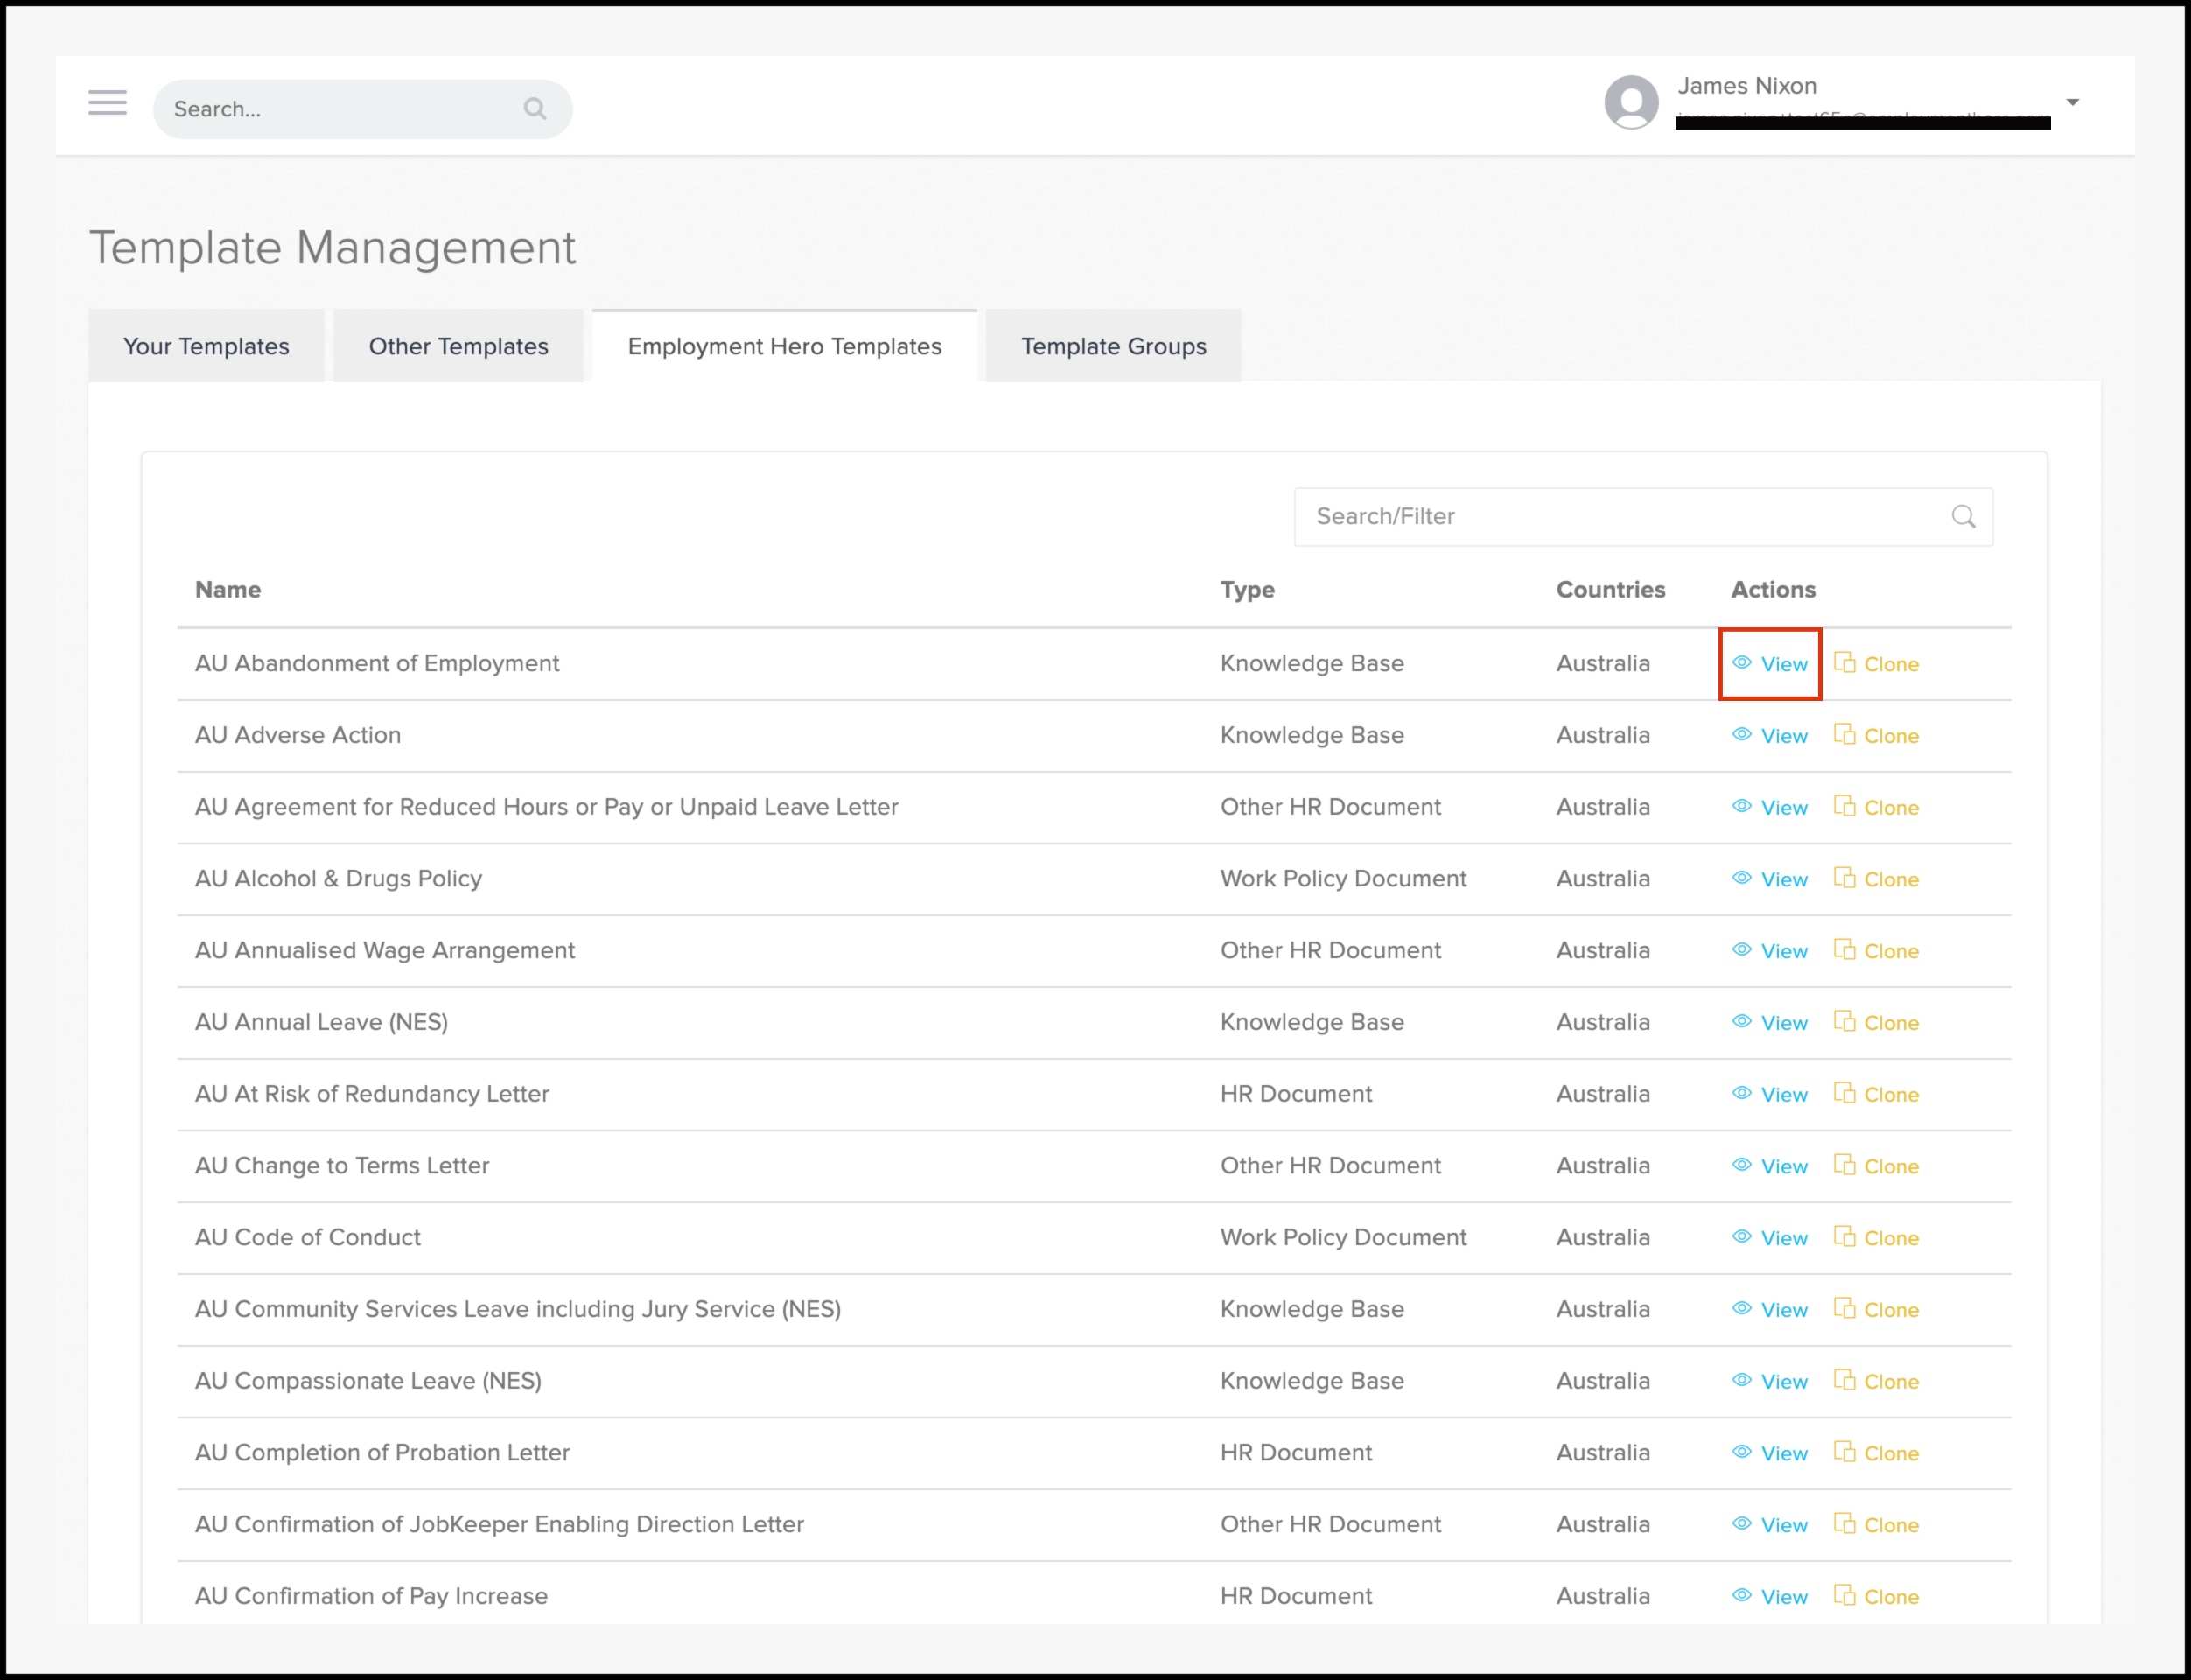Expand the James Nixon account dropdown arrow

click(2072, 103)
